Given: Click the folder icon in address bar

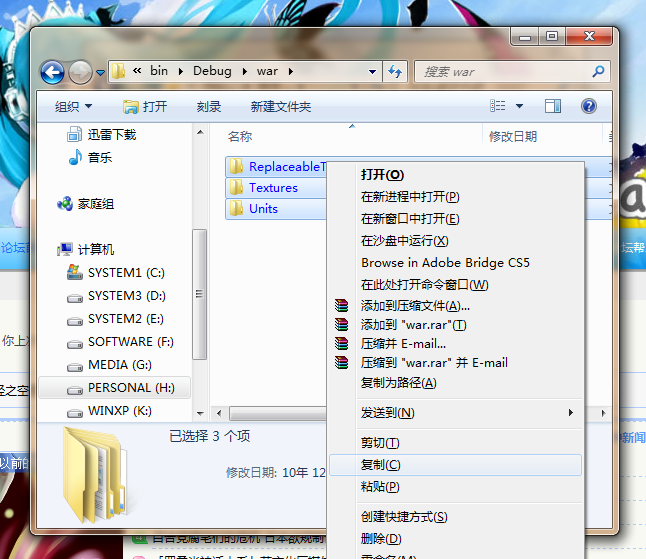Looking at the screenshot, I should [x=118, y=71].
